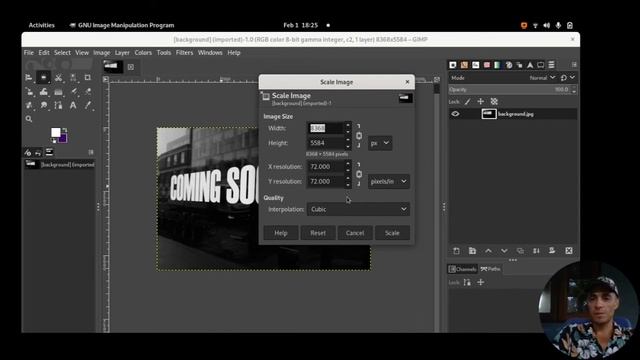Screen dimensions: 640x360
Task: Click the Scale button
Action: click(392, 233)
